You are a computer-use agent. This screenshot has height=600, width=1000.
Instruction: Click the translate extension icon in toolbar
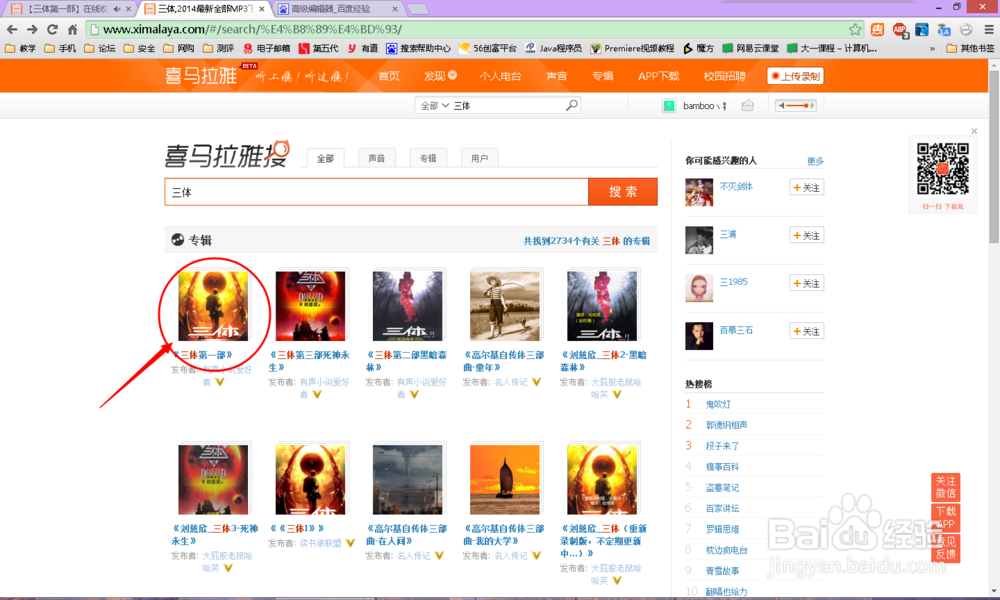[x=944, y=30]
